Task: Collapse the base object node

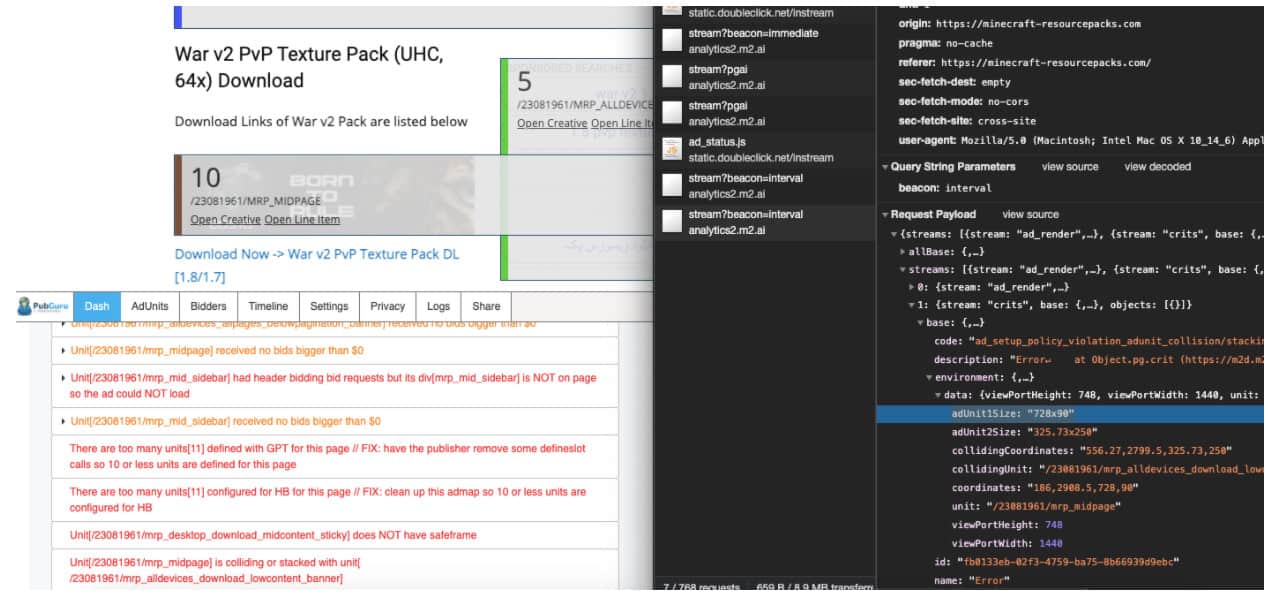Action: pos(920,323)
